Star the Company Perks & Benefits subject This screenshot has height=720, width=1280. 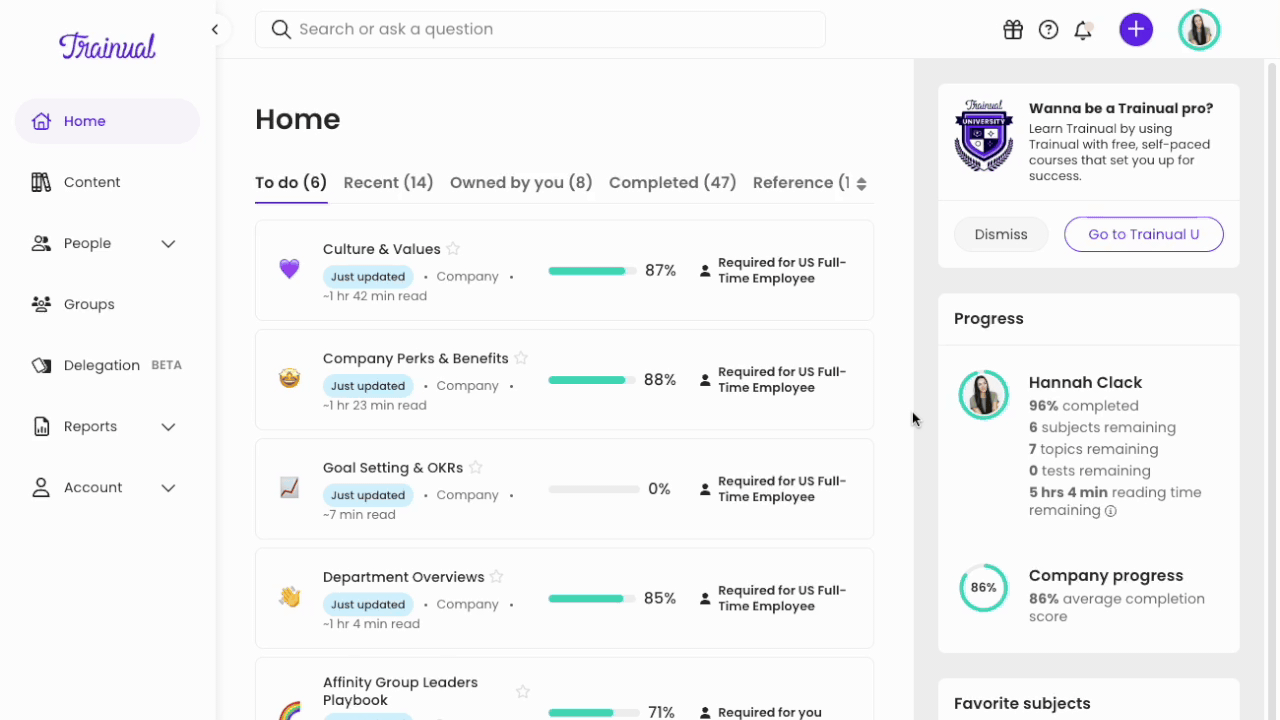(521, 358)
